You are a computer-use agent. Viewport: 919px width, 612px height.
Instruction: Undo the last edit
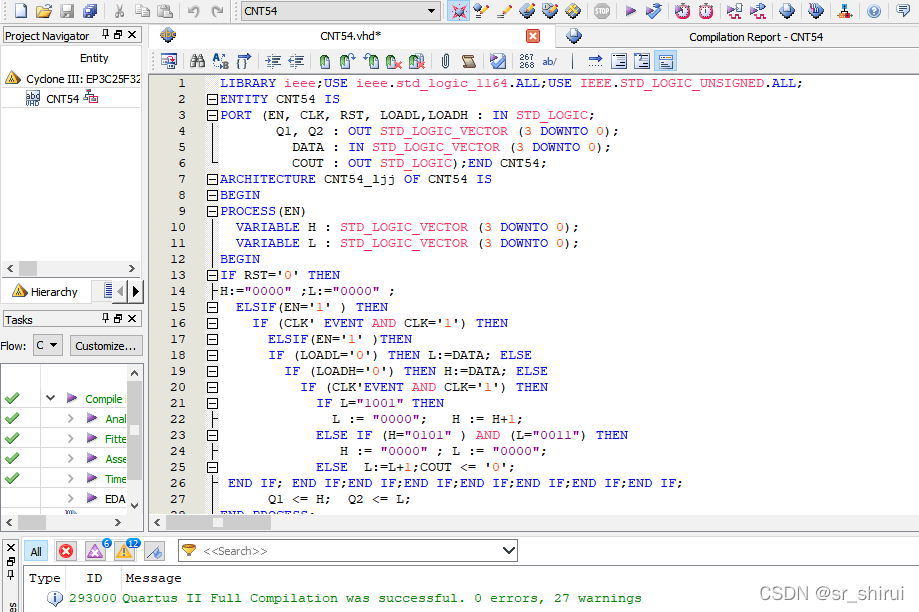(x=194, y=11)
